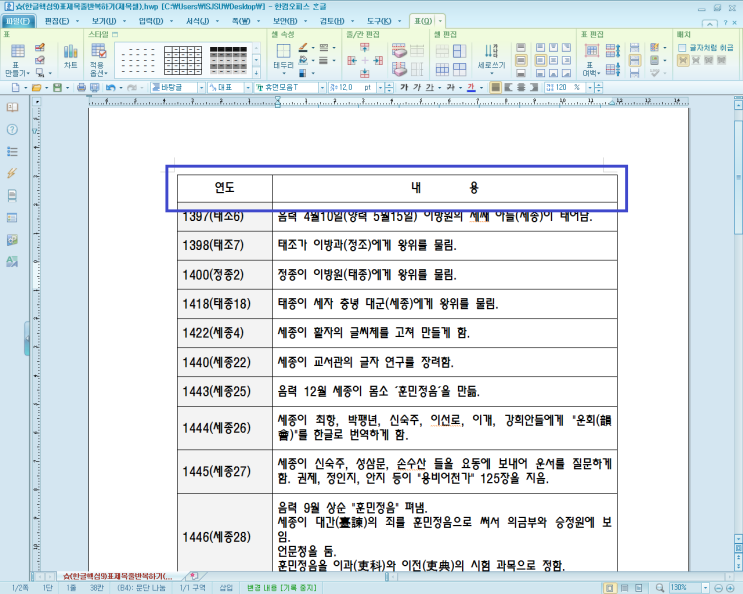The height and width of the screenshot is (594, 743).
Task: Click the insert row below icon
Action: click(x=364, y=73)
